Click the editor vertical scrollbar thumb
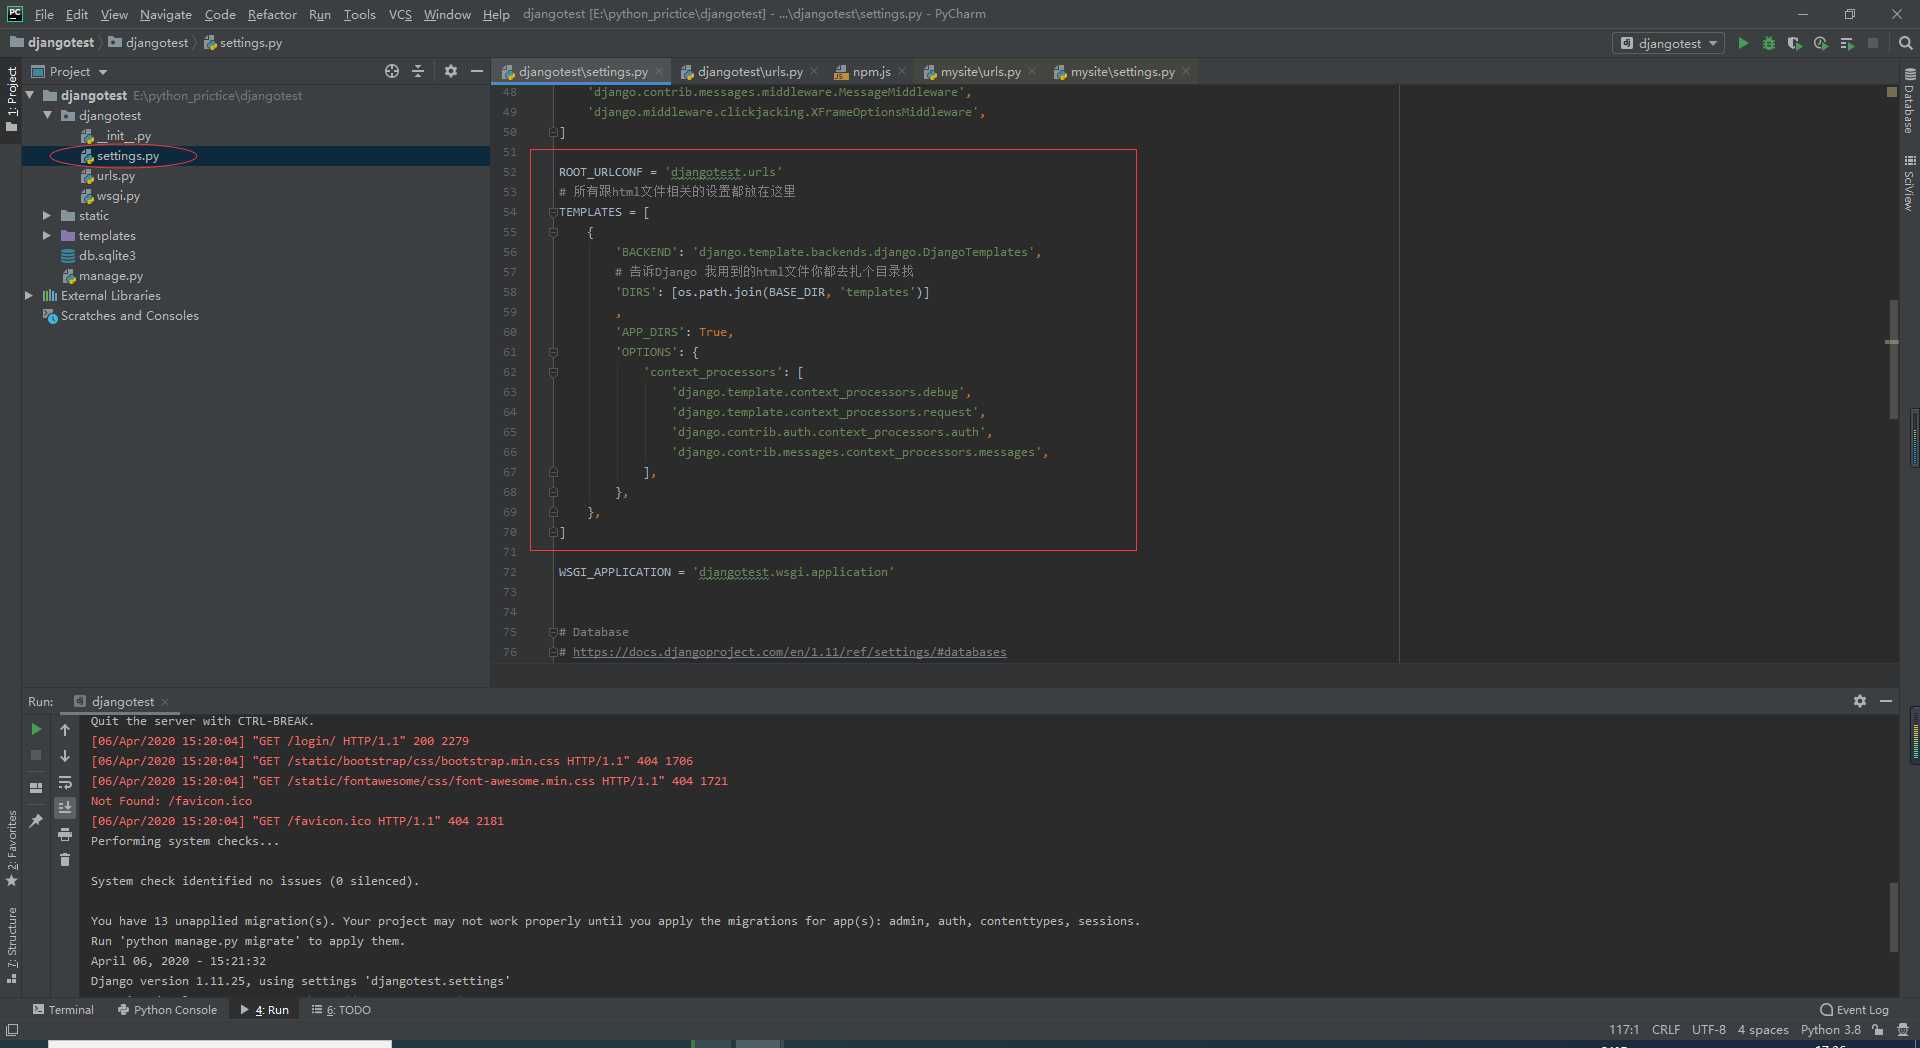This screenshot has height=1048, width=1920. (1893, 360)
